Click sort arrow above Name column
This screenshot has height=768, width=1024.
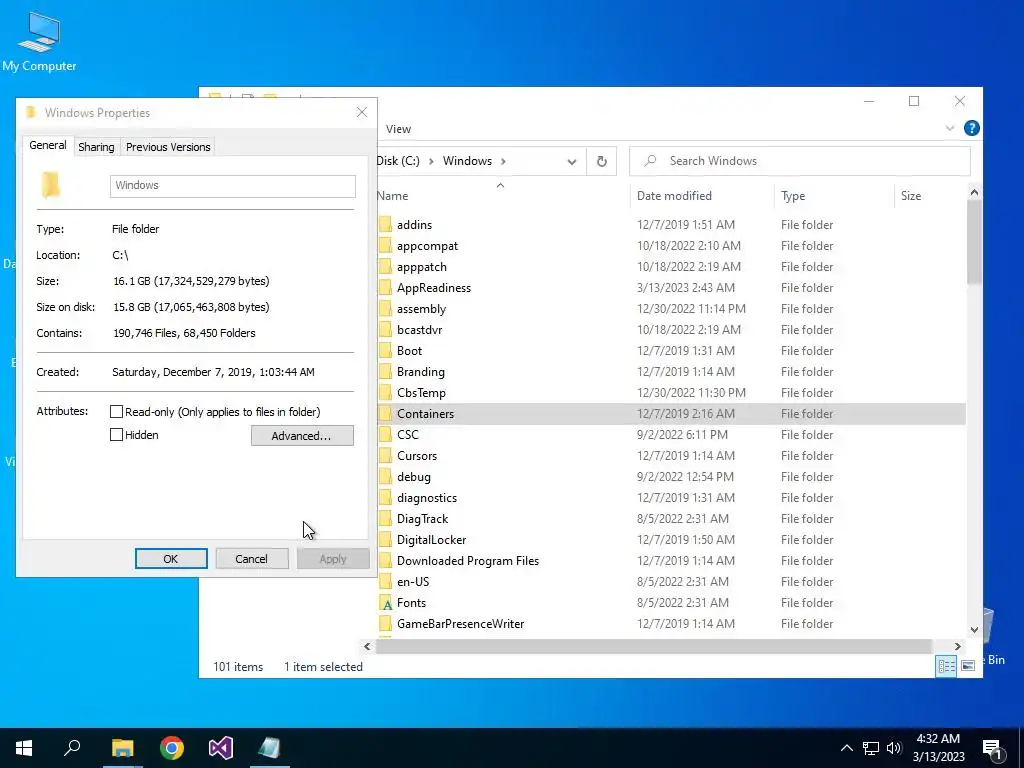500,185
